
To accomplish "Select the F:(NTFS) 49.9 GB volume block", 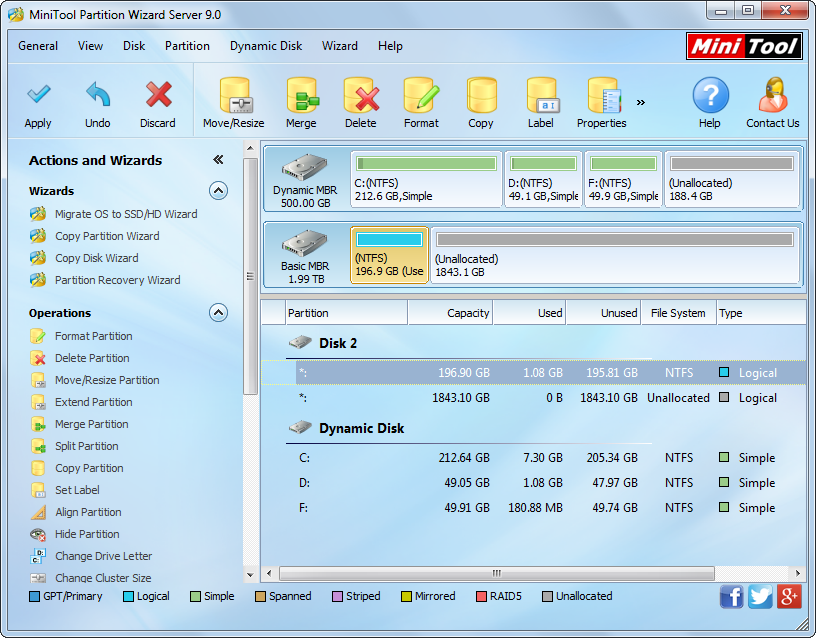I will point(623,179).
